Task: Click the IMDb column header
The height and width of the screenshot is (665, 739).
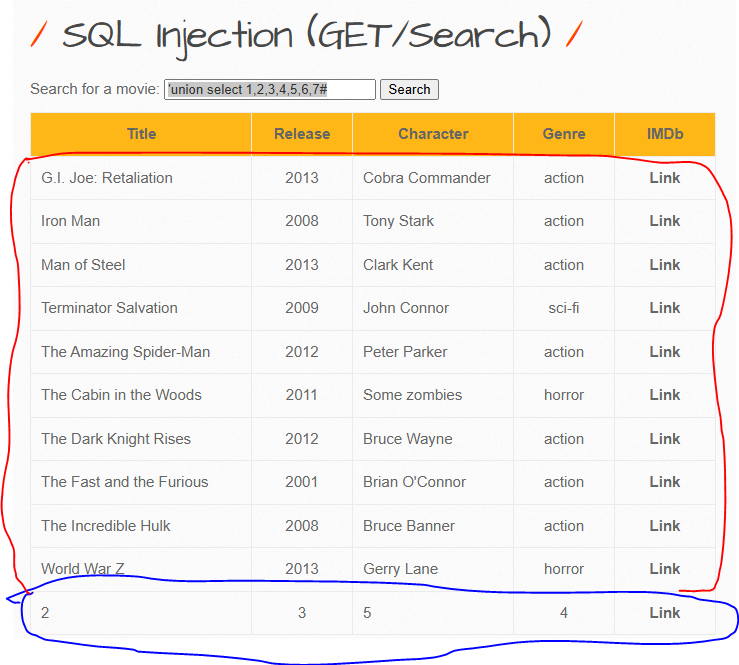Action: (665, 134)
